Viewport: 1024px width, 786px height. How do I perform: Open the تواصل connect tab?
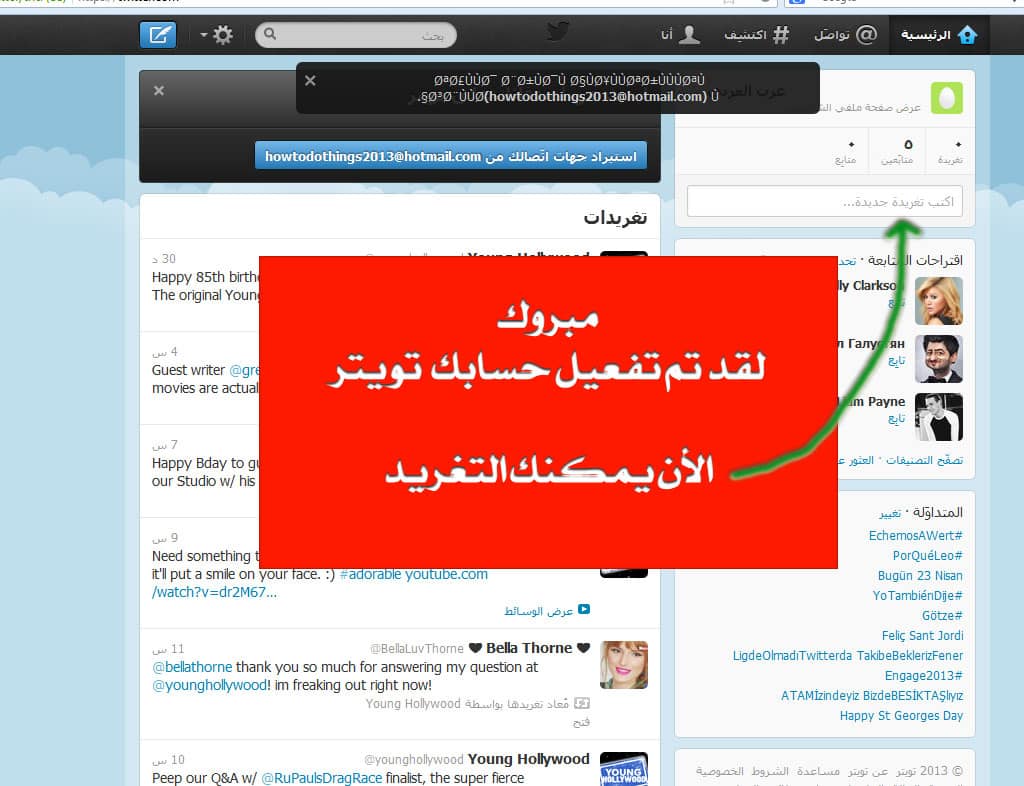tap(845, 35)
